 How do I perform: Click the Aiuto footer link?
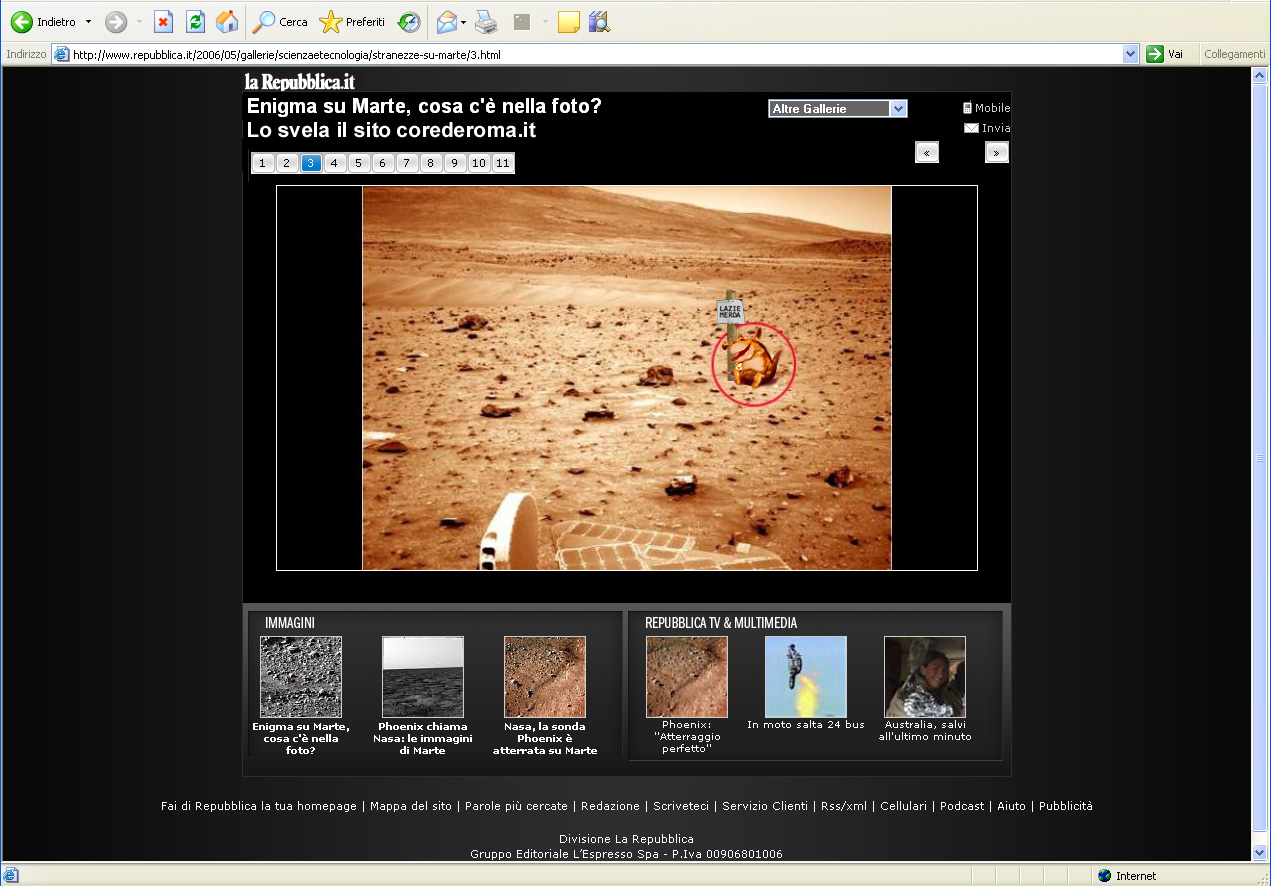click(x=1012, y=806)
